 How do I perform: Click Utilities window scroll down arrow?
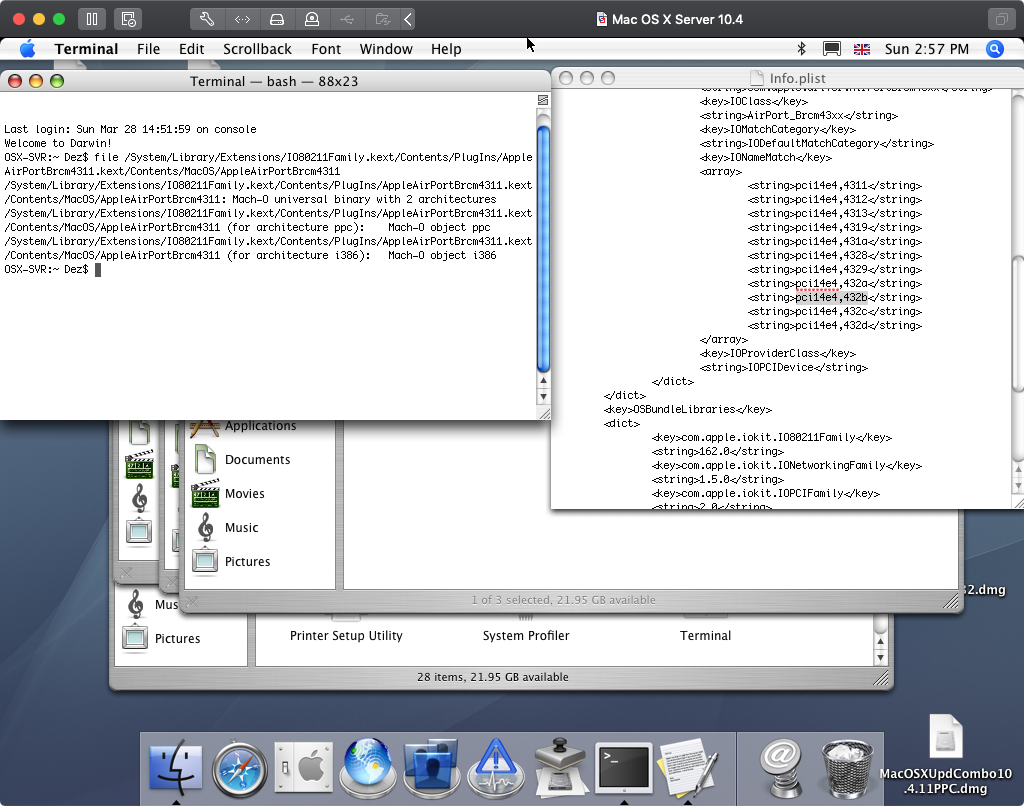pos(880,658)
